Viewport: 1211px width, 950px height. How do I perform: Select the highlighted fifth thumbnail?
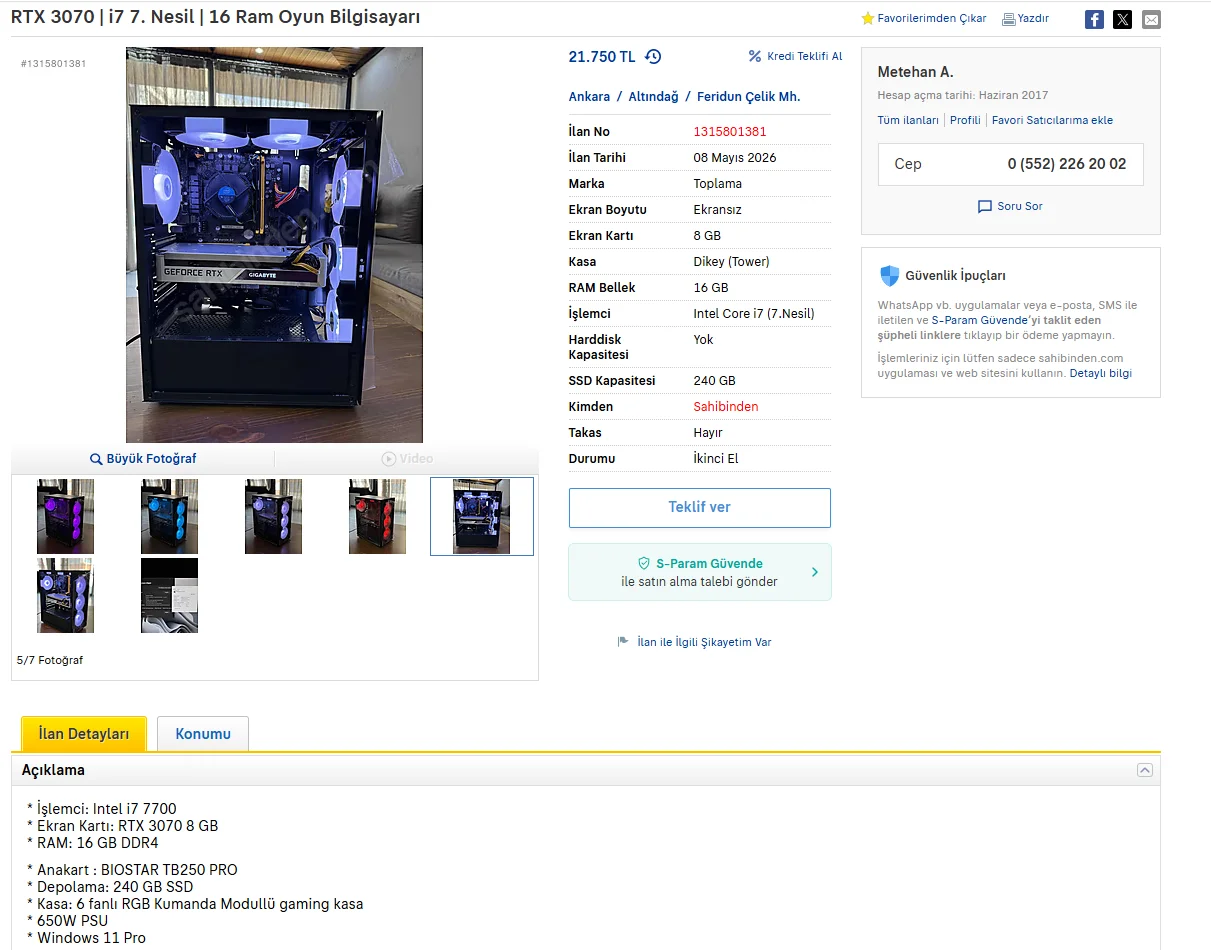tap(482, 516)
